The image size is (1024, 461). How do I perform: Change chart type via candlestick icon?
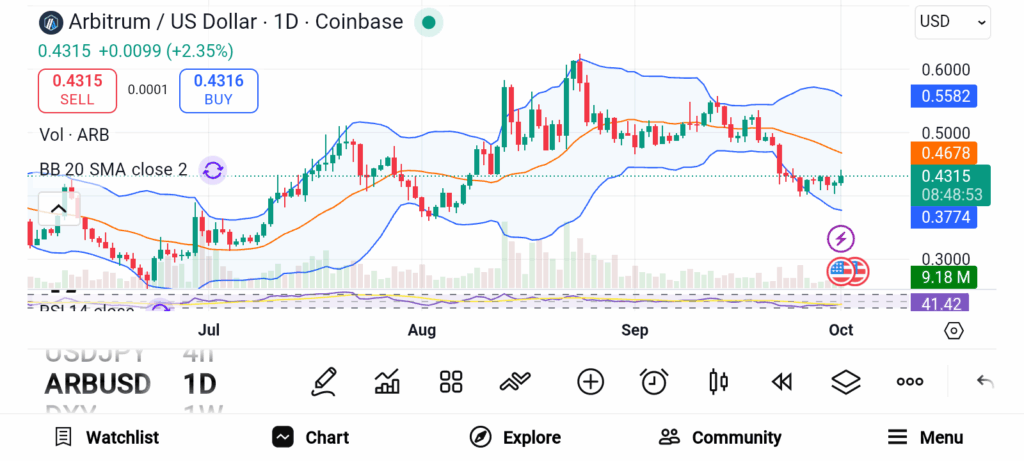(x=717, y=381)
